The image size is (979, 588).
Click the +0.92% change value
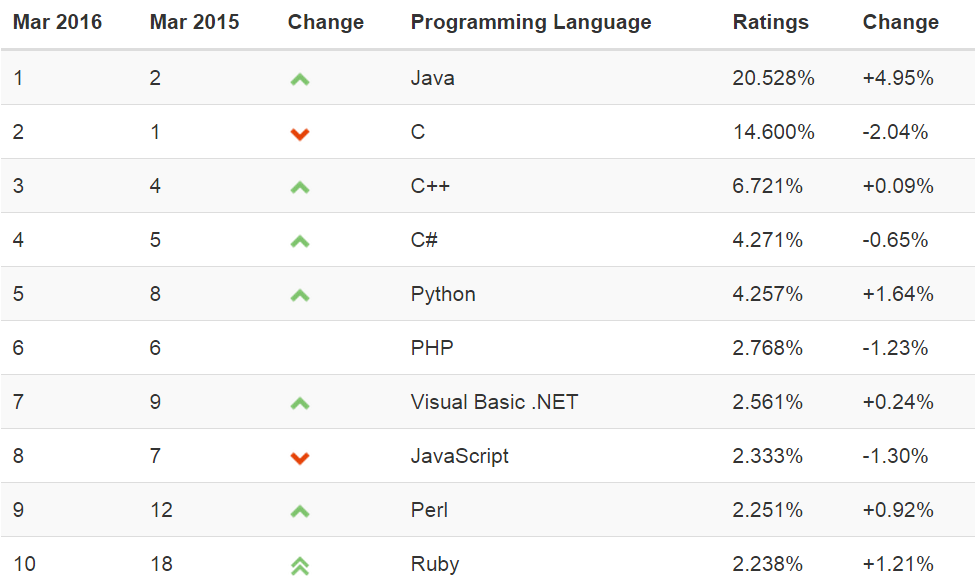coord(898,510)
